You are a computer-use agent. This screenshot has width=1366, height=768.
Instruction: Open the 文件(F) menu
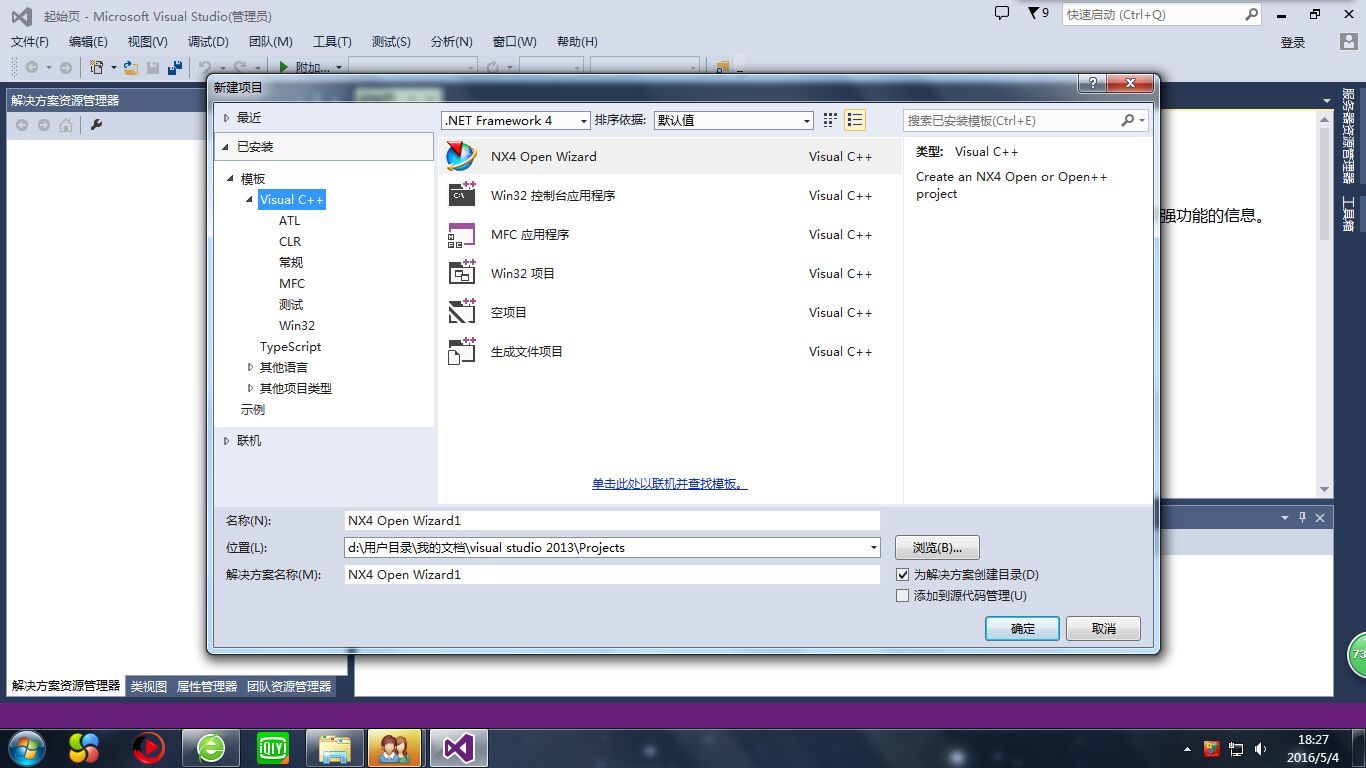pyautogui.click(x=29, y=42)
